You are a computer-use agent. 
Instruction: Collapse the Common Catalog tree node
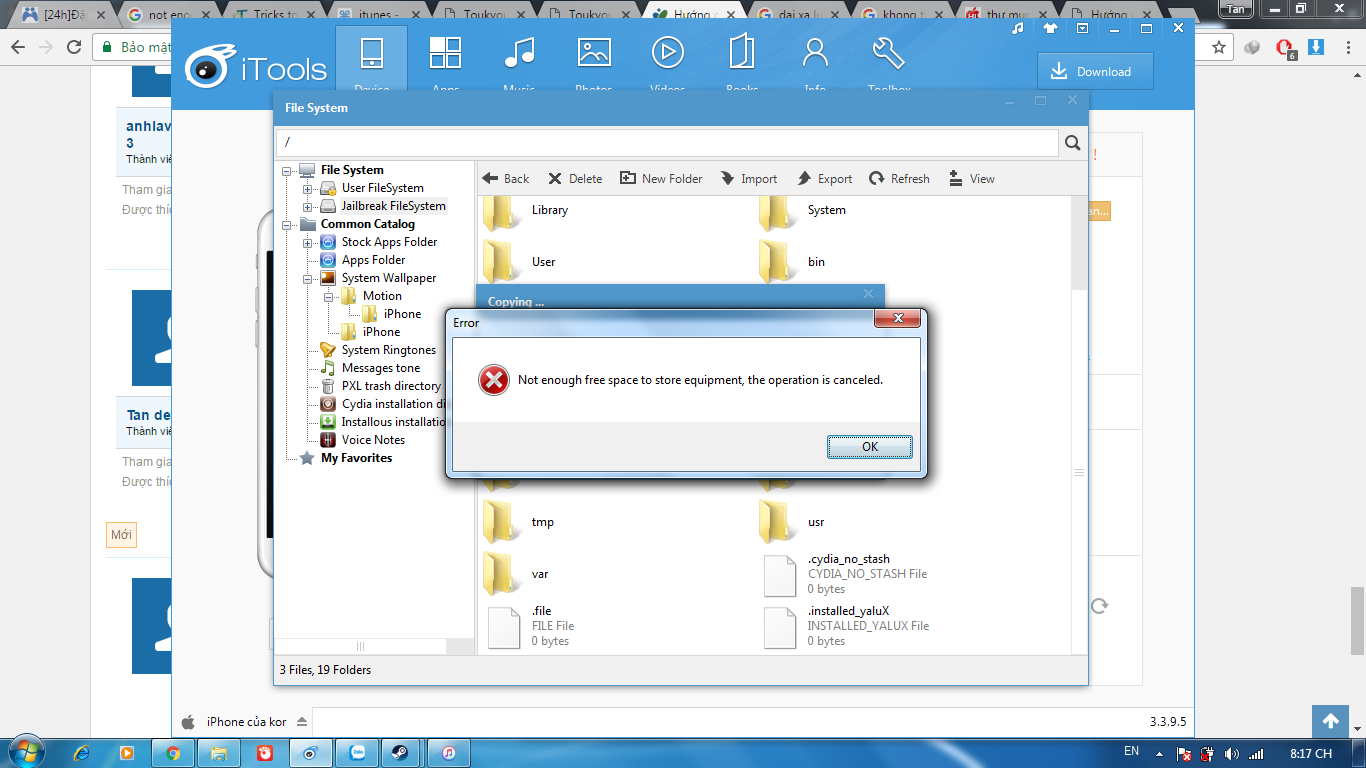pos(287,224)
